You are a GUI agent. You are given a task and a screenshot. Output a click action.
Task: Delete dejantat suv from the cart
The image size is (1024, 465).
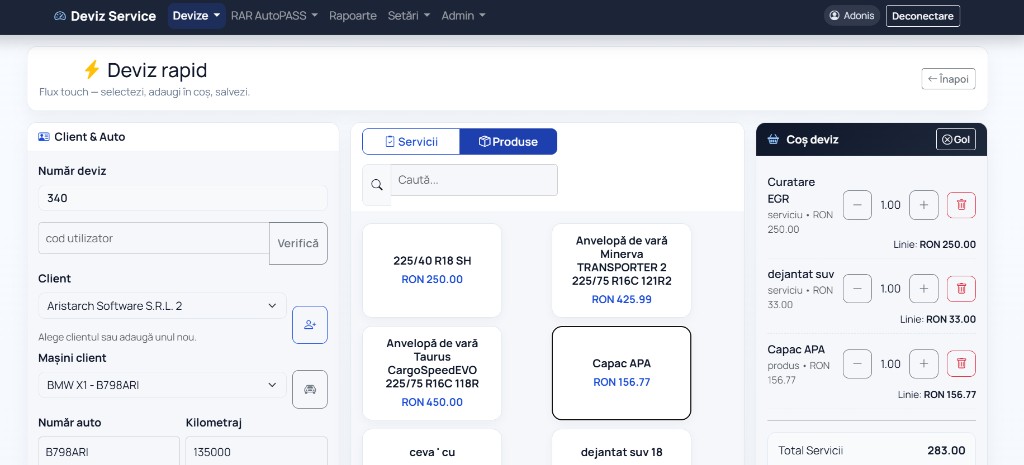961,289
